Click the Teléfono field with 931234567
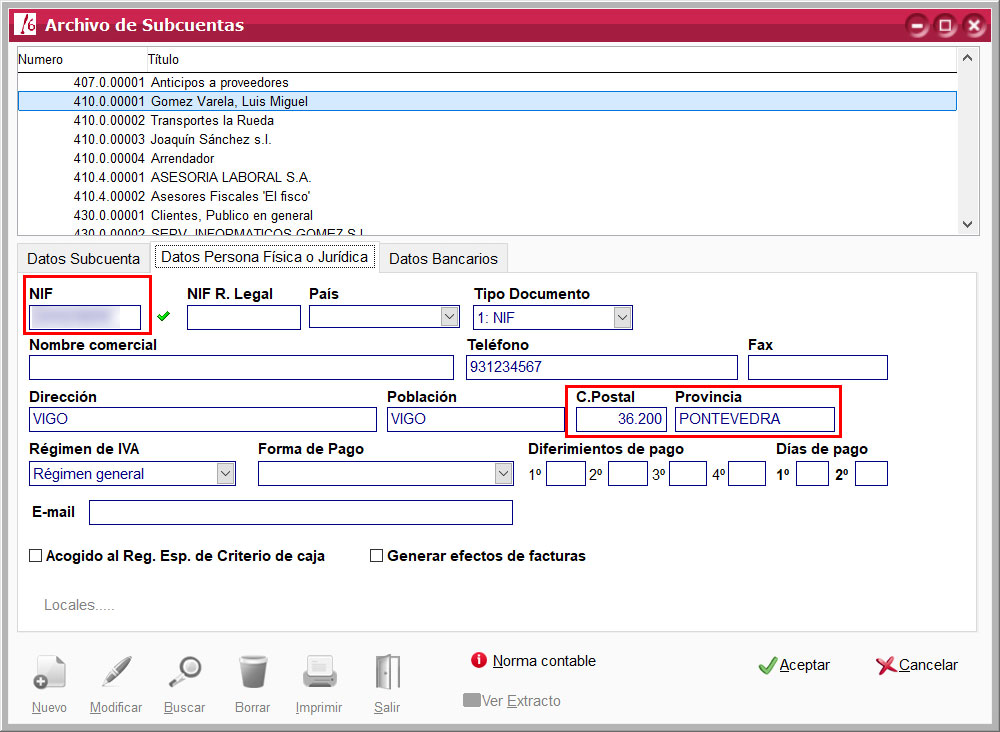Image resolution: width=1000 pixels, height=732 pixels. (601, 367)
